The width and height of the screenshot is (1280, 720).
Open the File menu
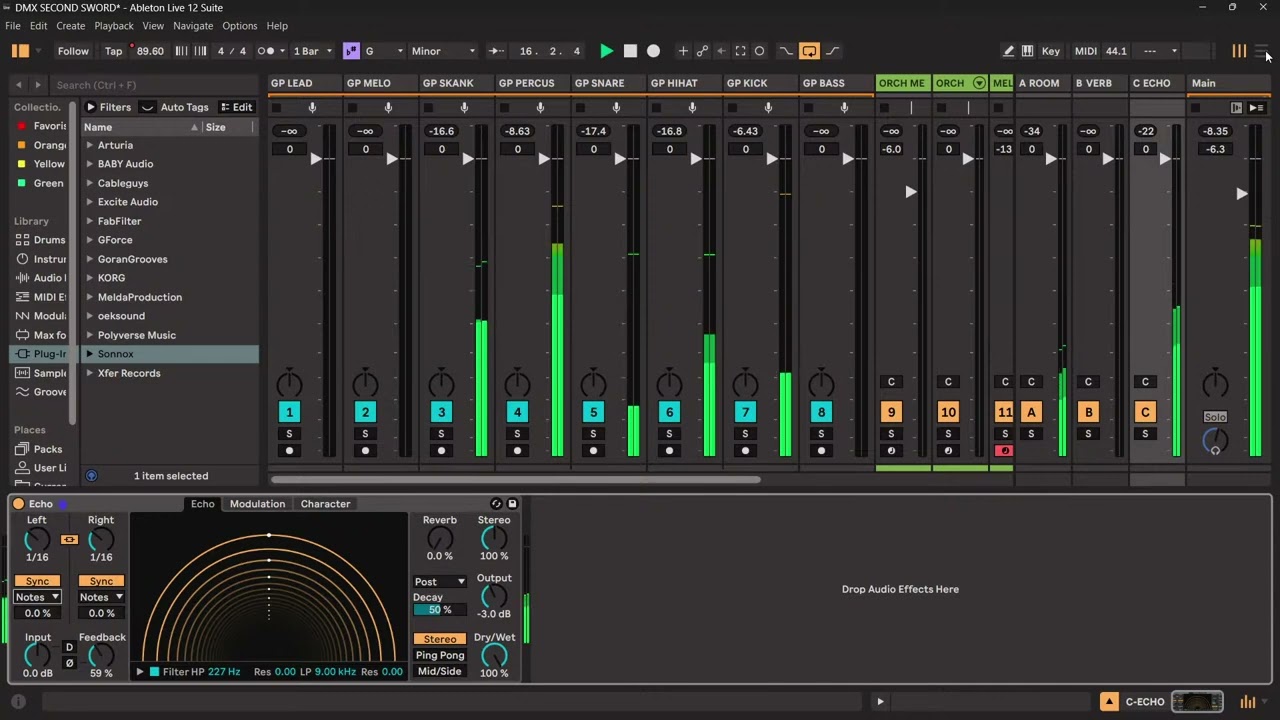(13, 26)
